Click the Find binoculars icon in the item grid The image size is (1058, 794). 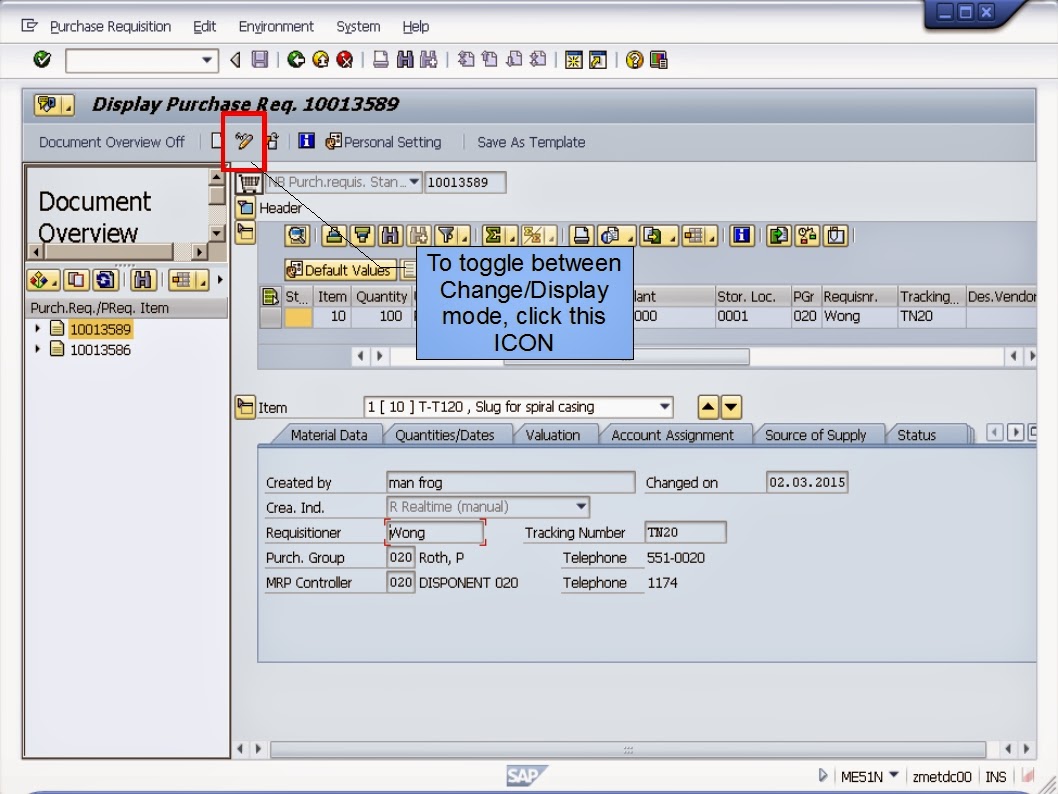pos(388,235)
